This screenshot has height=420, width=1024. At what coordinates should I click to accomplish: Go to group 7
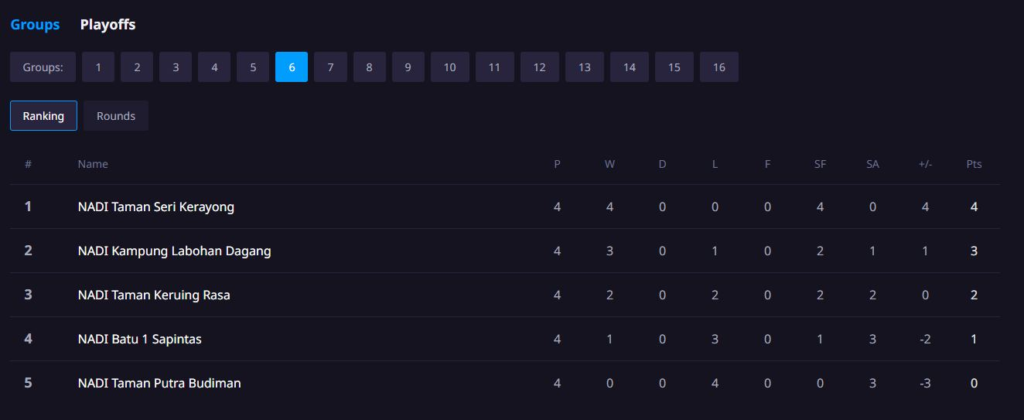tap(330, 67)
